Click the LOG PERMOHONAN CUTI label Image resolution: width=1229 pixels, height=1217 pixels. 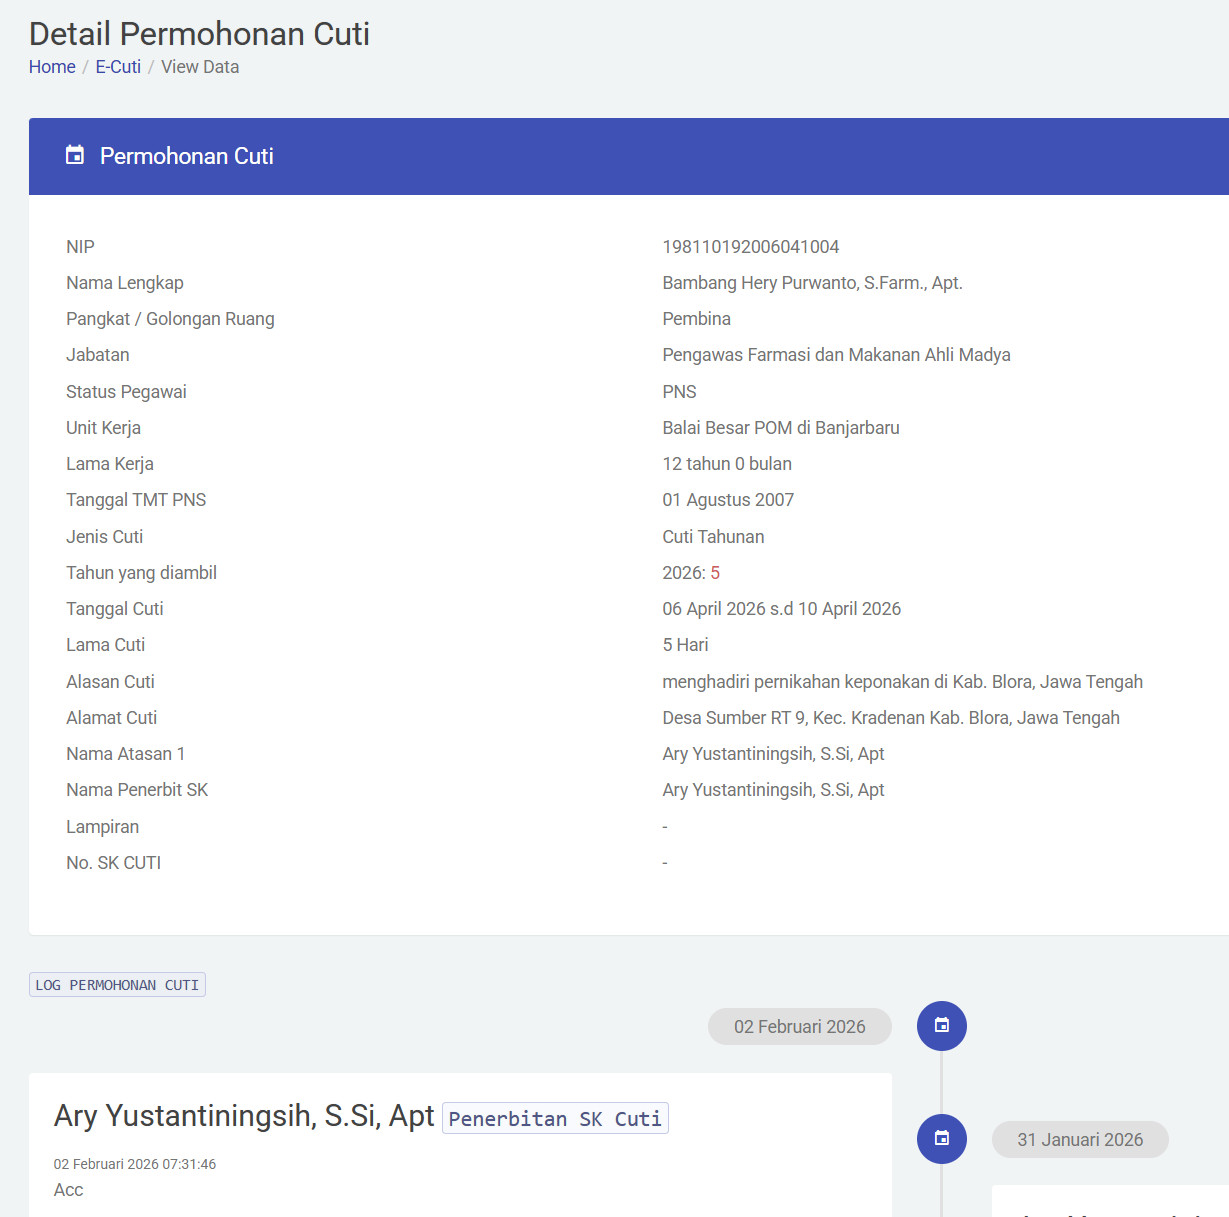coord(117,985)
